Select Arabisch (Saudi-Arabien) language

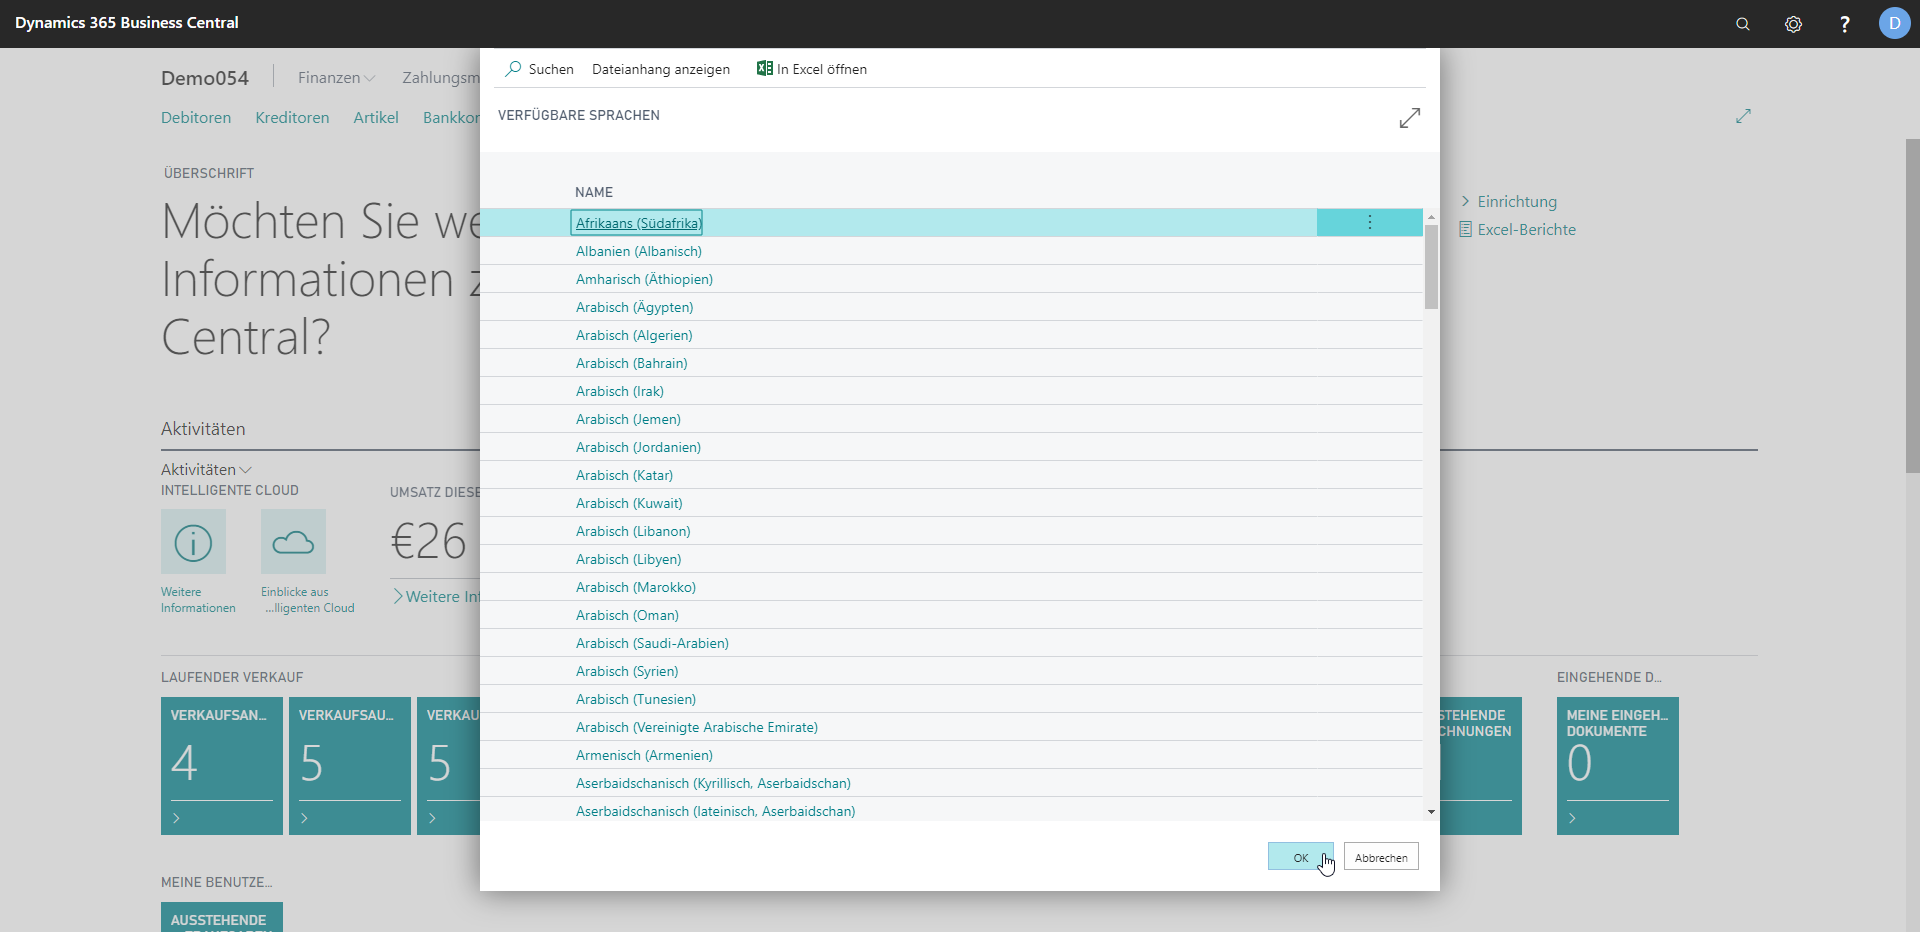652,643
